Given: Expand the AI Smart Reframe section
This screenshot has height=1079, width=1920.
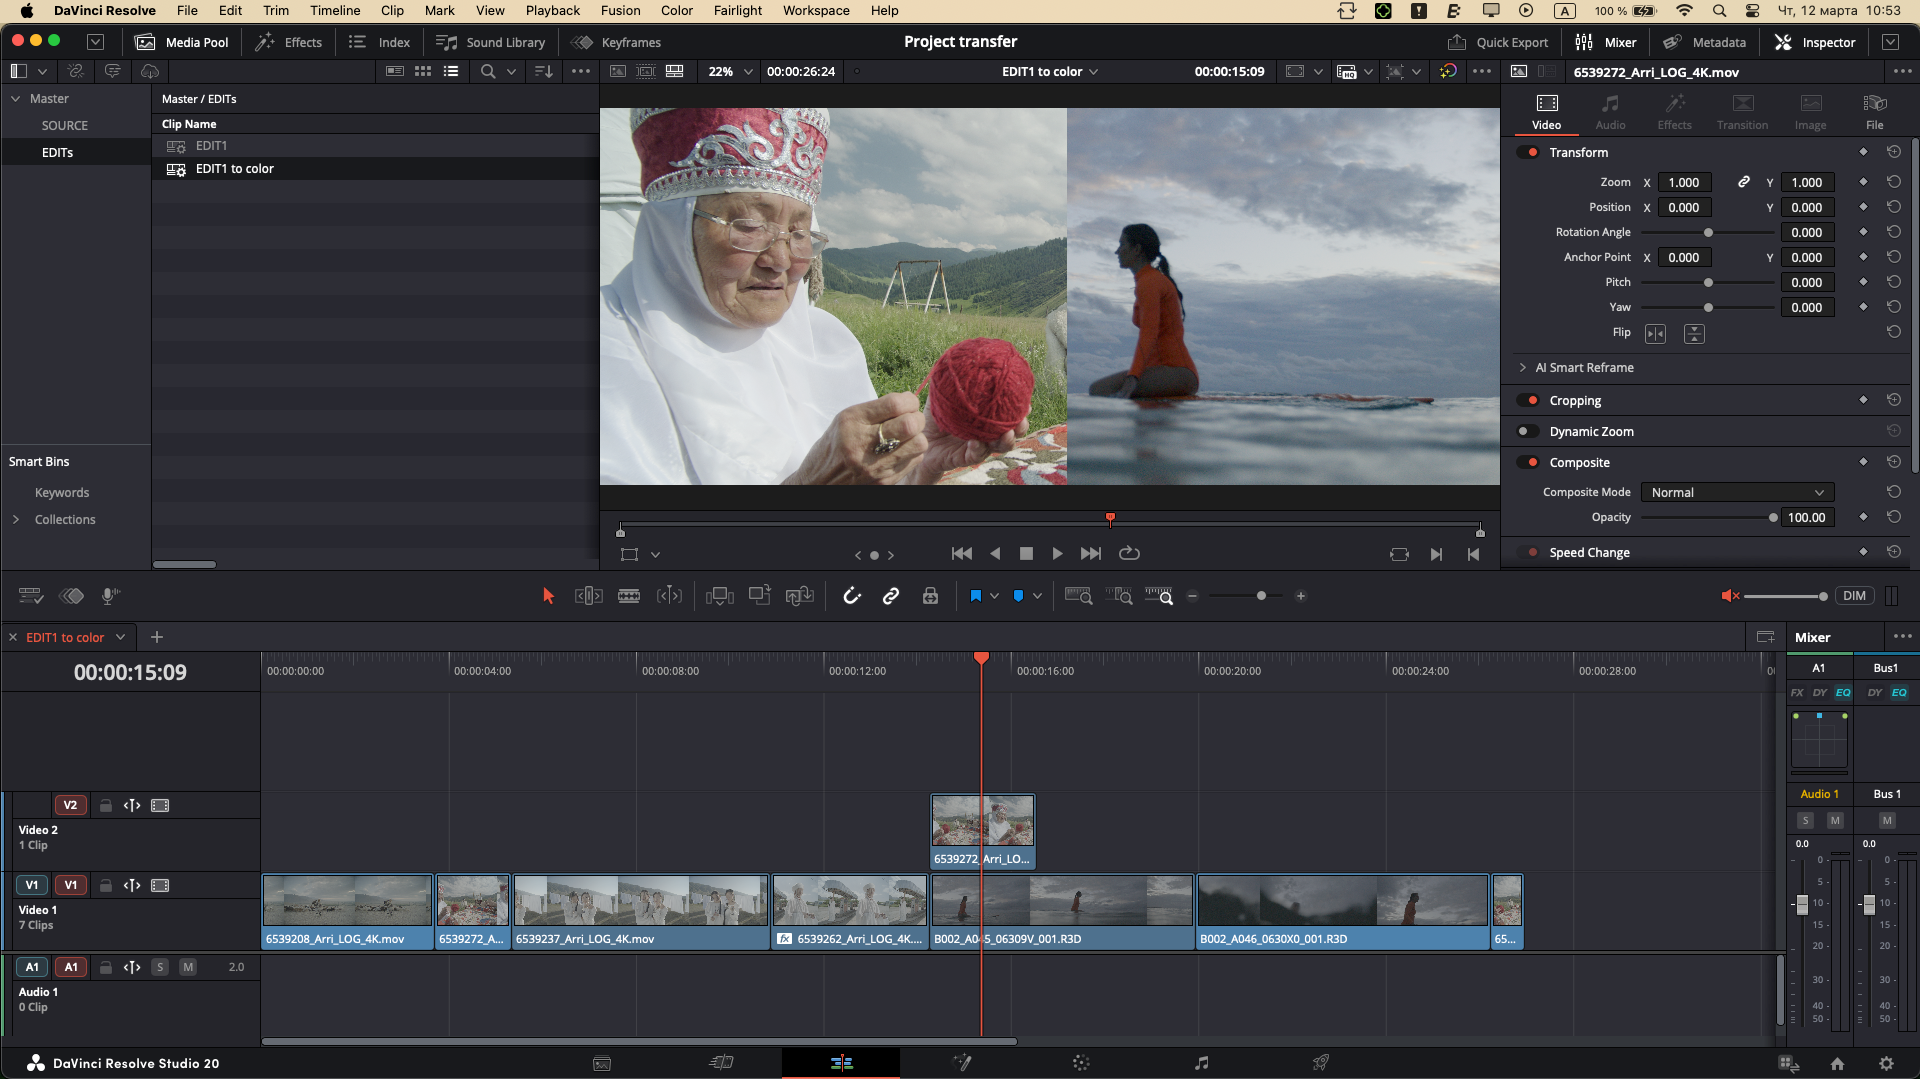Looking at the screenshot, I should 1523,367.
